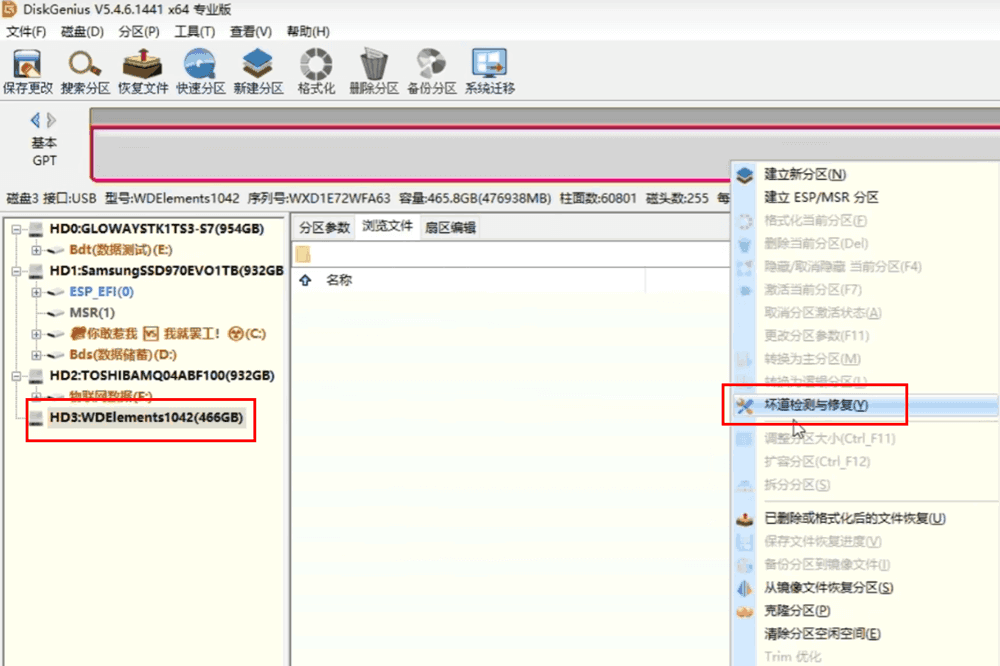Click the 快速分区 quick partition icon
Screen dimensions: 1000x666
click(201, 70)
